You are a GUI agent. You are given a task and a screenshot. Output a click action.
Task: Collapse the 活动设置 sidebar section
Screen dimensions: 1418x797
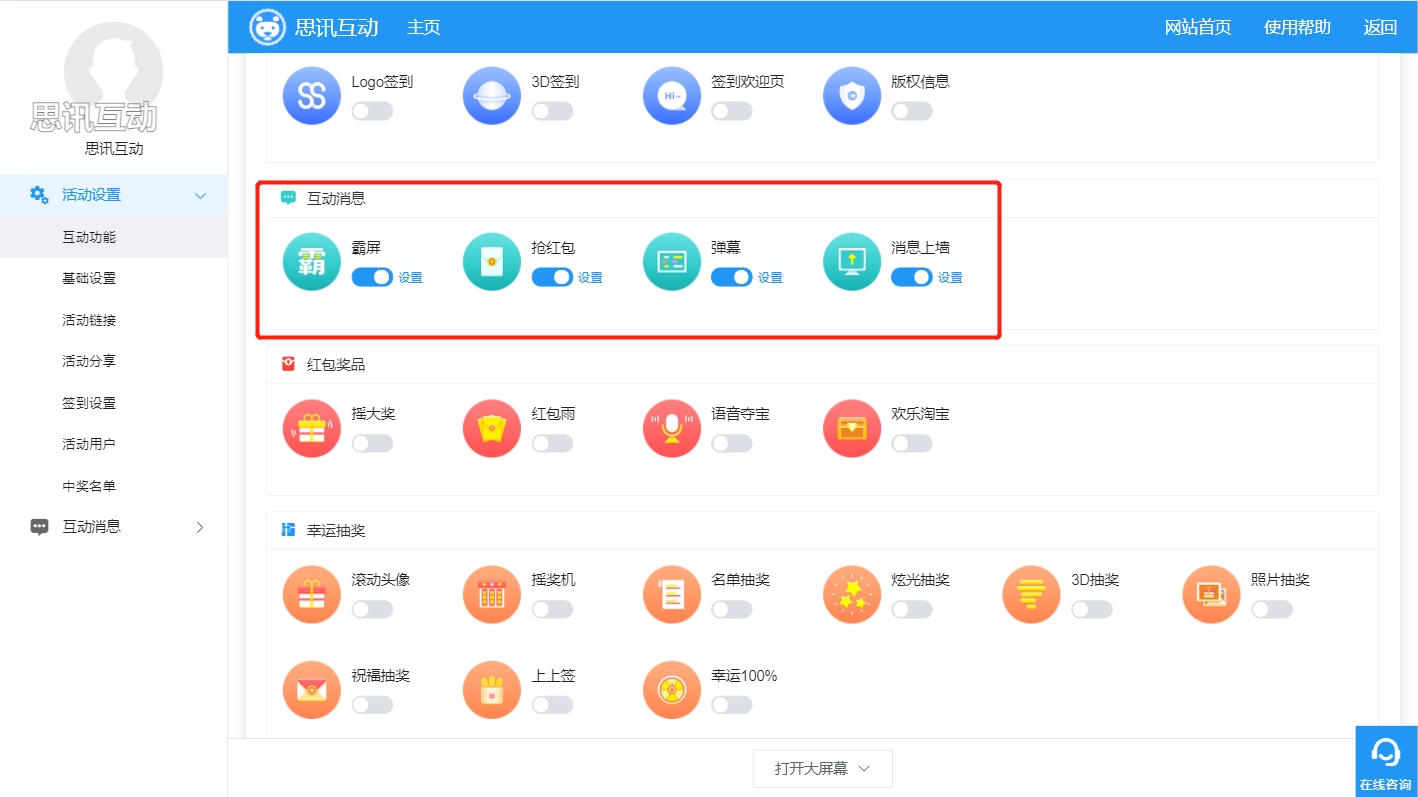(114, 195)
